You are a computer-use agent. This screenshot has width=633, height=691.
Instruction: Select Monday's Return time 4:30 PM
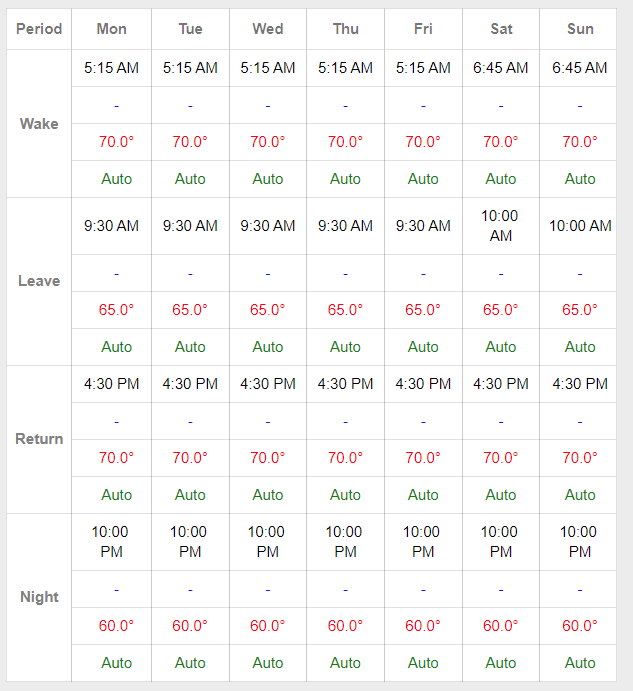112,384
